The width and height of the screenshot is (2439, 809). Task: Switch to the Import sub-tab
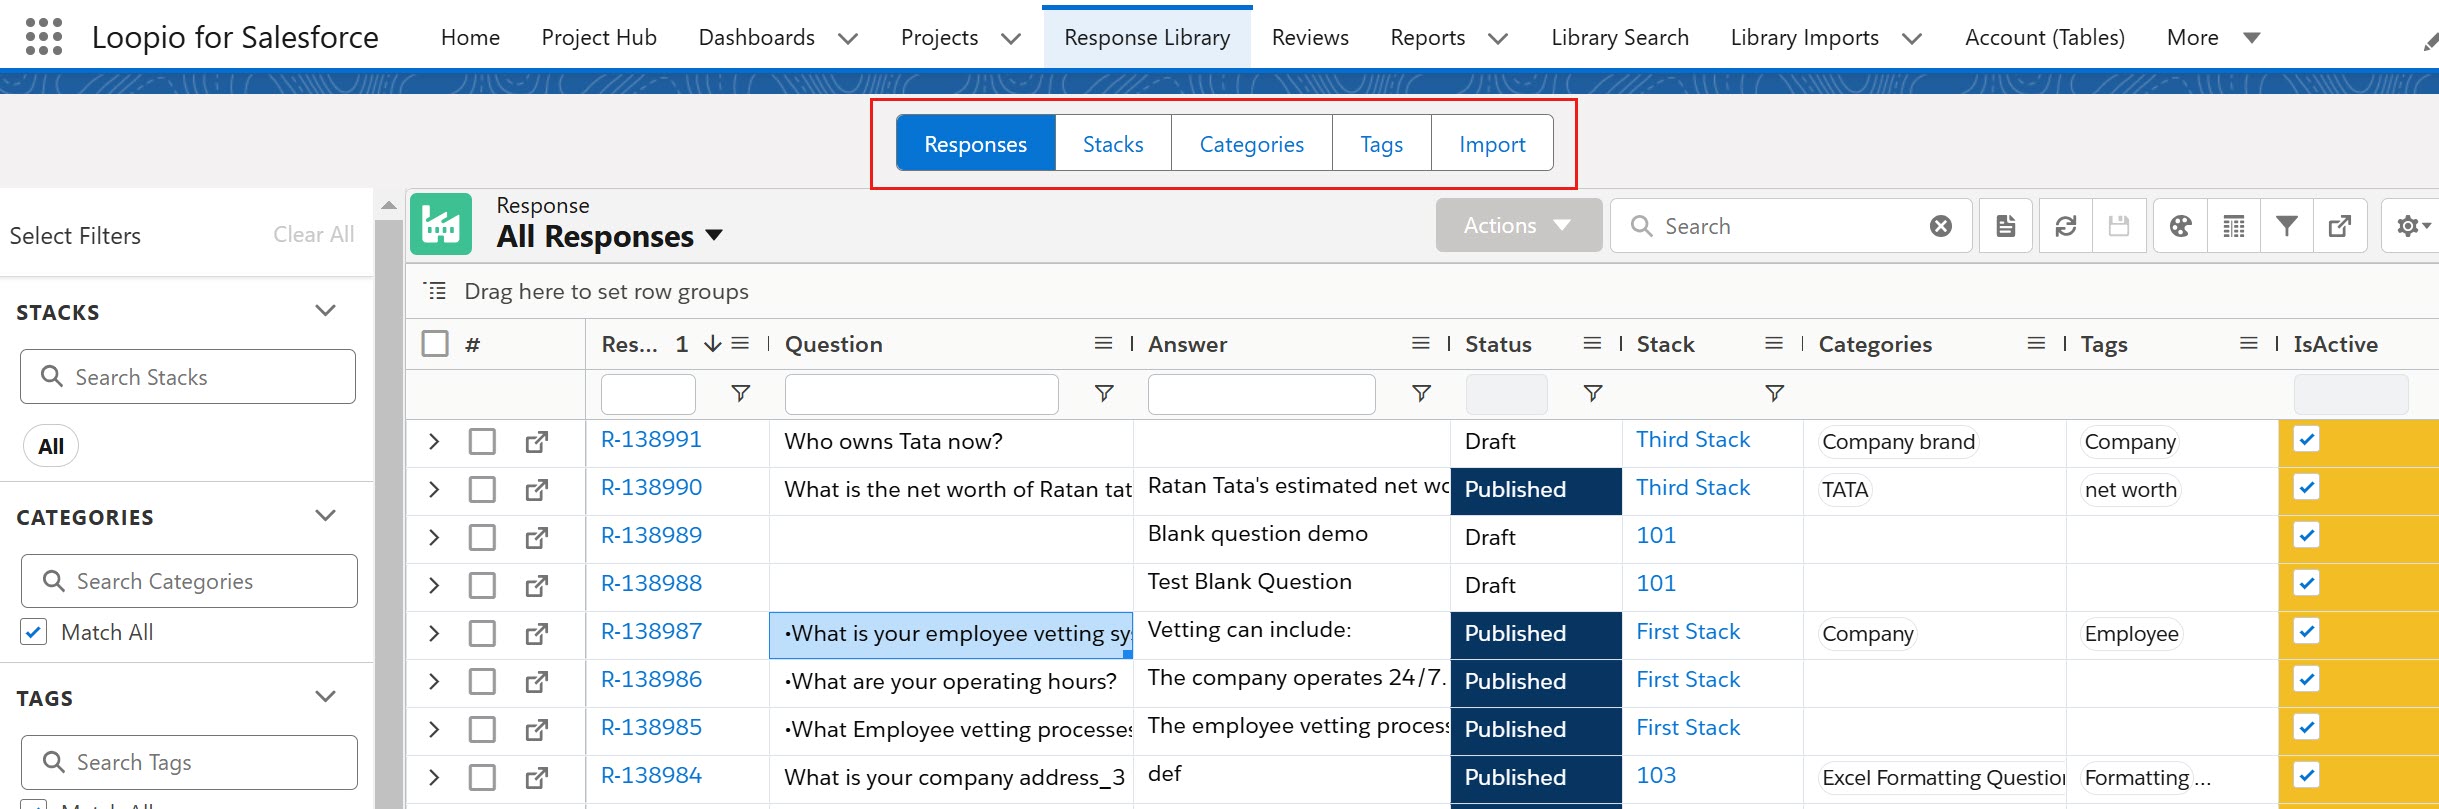coord(1492,143)
